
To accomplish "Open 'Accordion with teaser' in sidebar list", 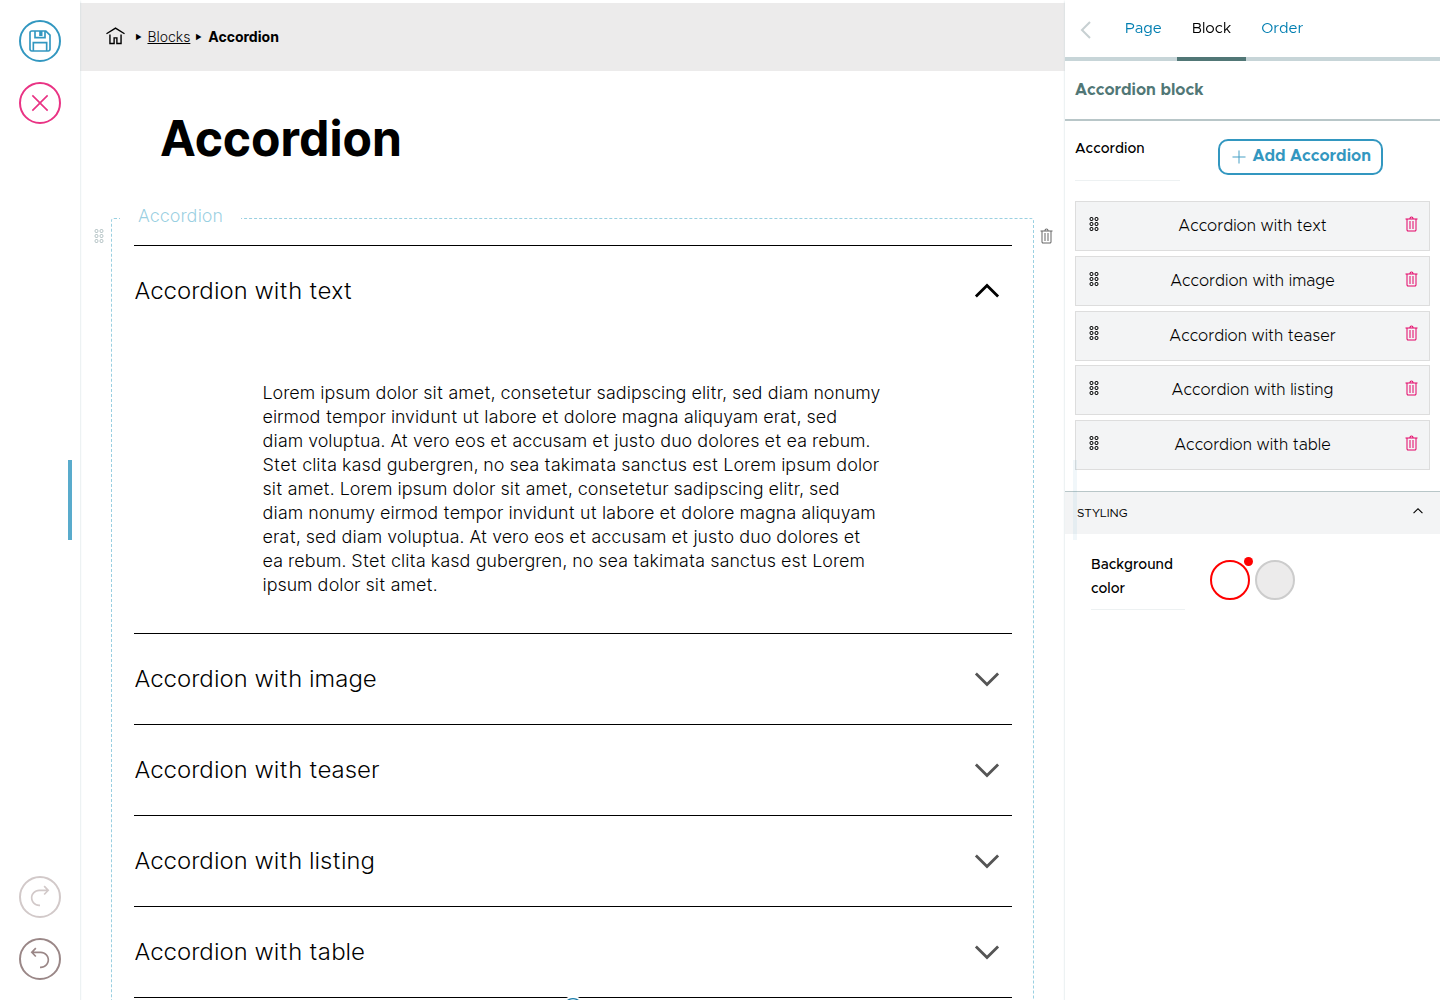I will (1252, 335).
